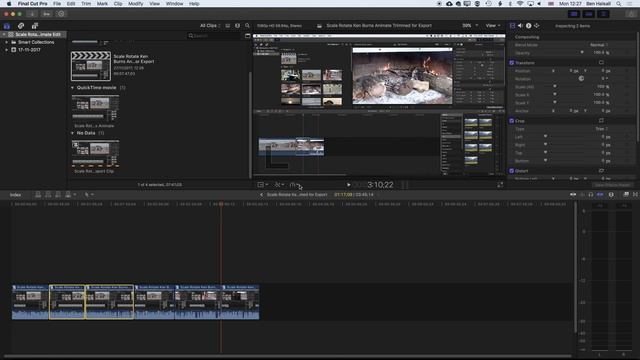640x360 pixels.
Task: Open the Video inspector tab icon
Action: tap(512, 26)
